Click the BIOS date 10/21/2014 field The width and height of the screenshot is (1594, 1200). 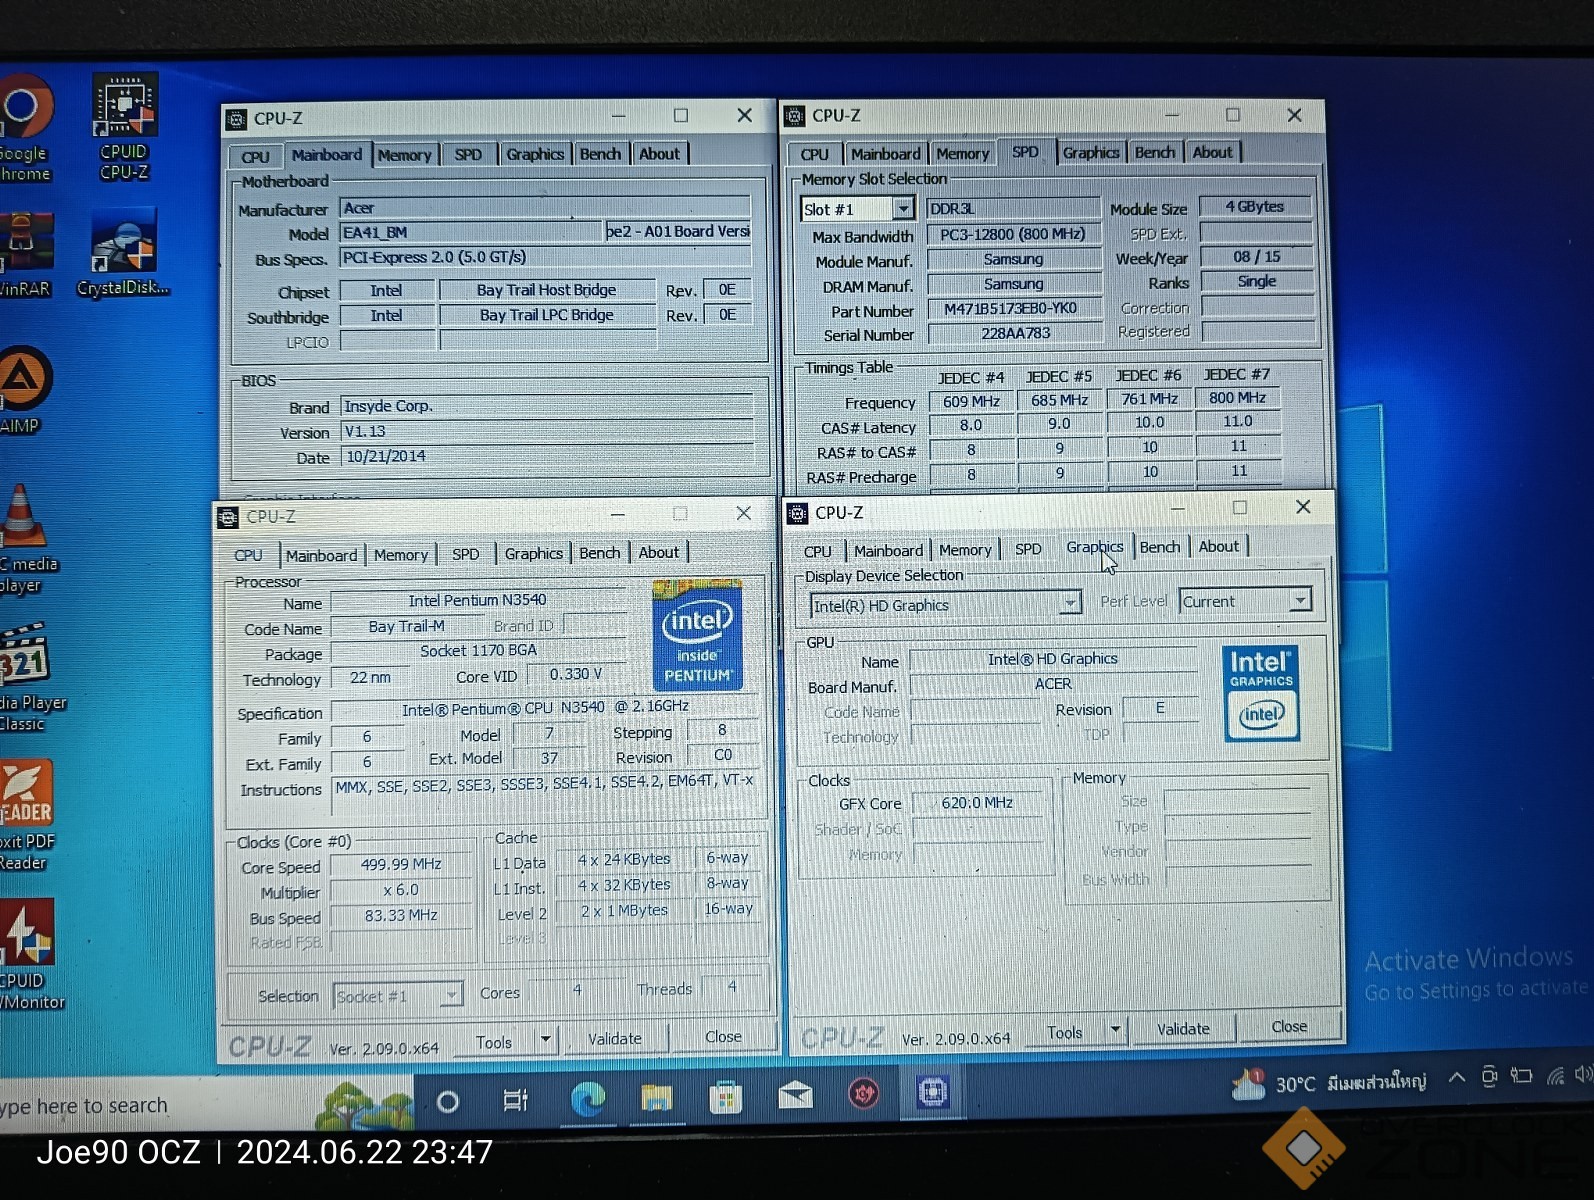click(546, 456)
